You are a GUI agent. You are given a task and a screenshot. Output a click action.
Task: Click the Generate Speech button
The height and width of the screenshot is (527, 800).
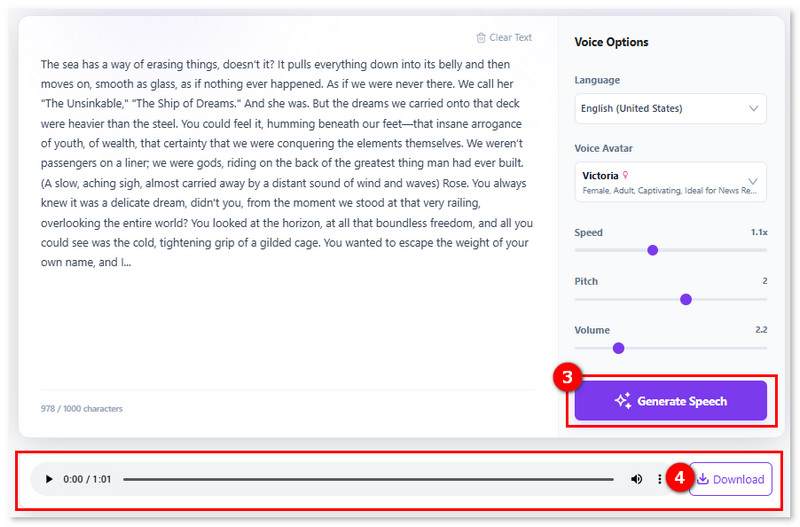[670, 401]
